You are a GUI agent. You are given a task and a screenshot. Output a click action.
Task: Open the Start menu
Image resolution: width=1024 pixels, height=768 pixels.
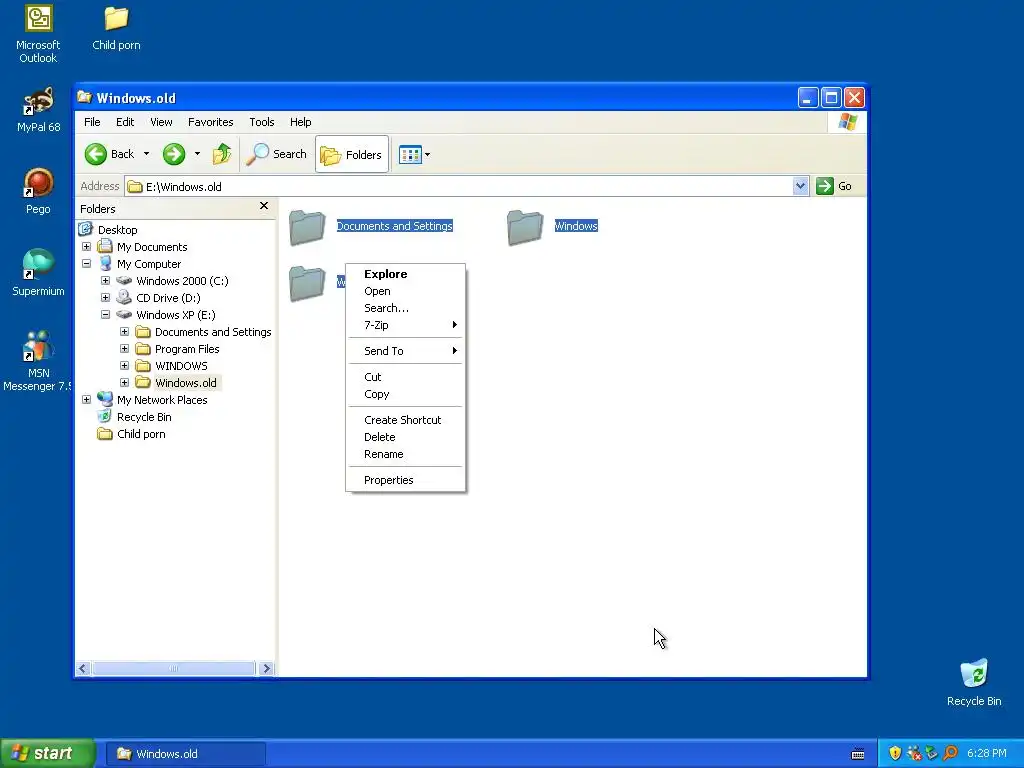pyautogui.click(x=47, y=753)
